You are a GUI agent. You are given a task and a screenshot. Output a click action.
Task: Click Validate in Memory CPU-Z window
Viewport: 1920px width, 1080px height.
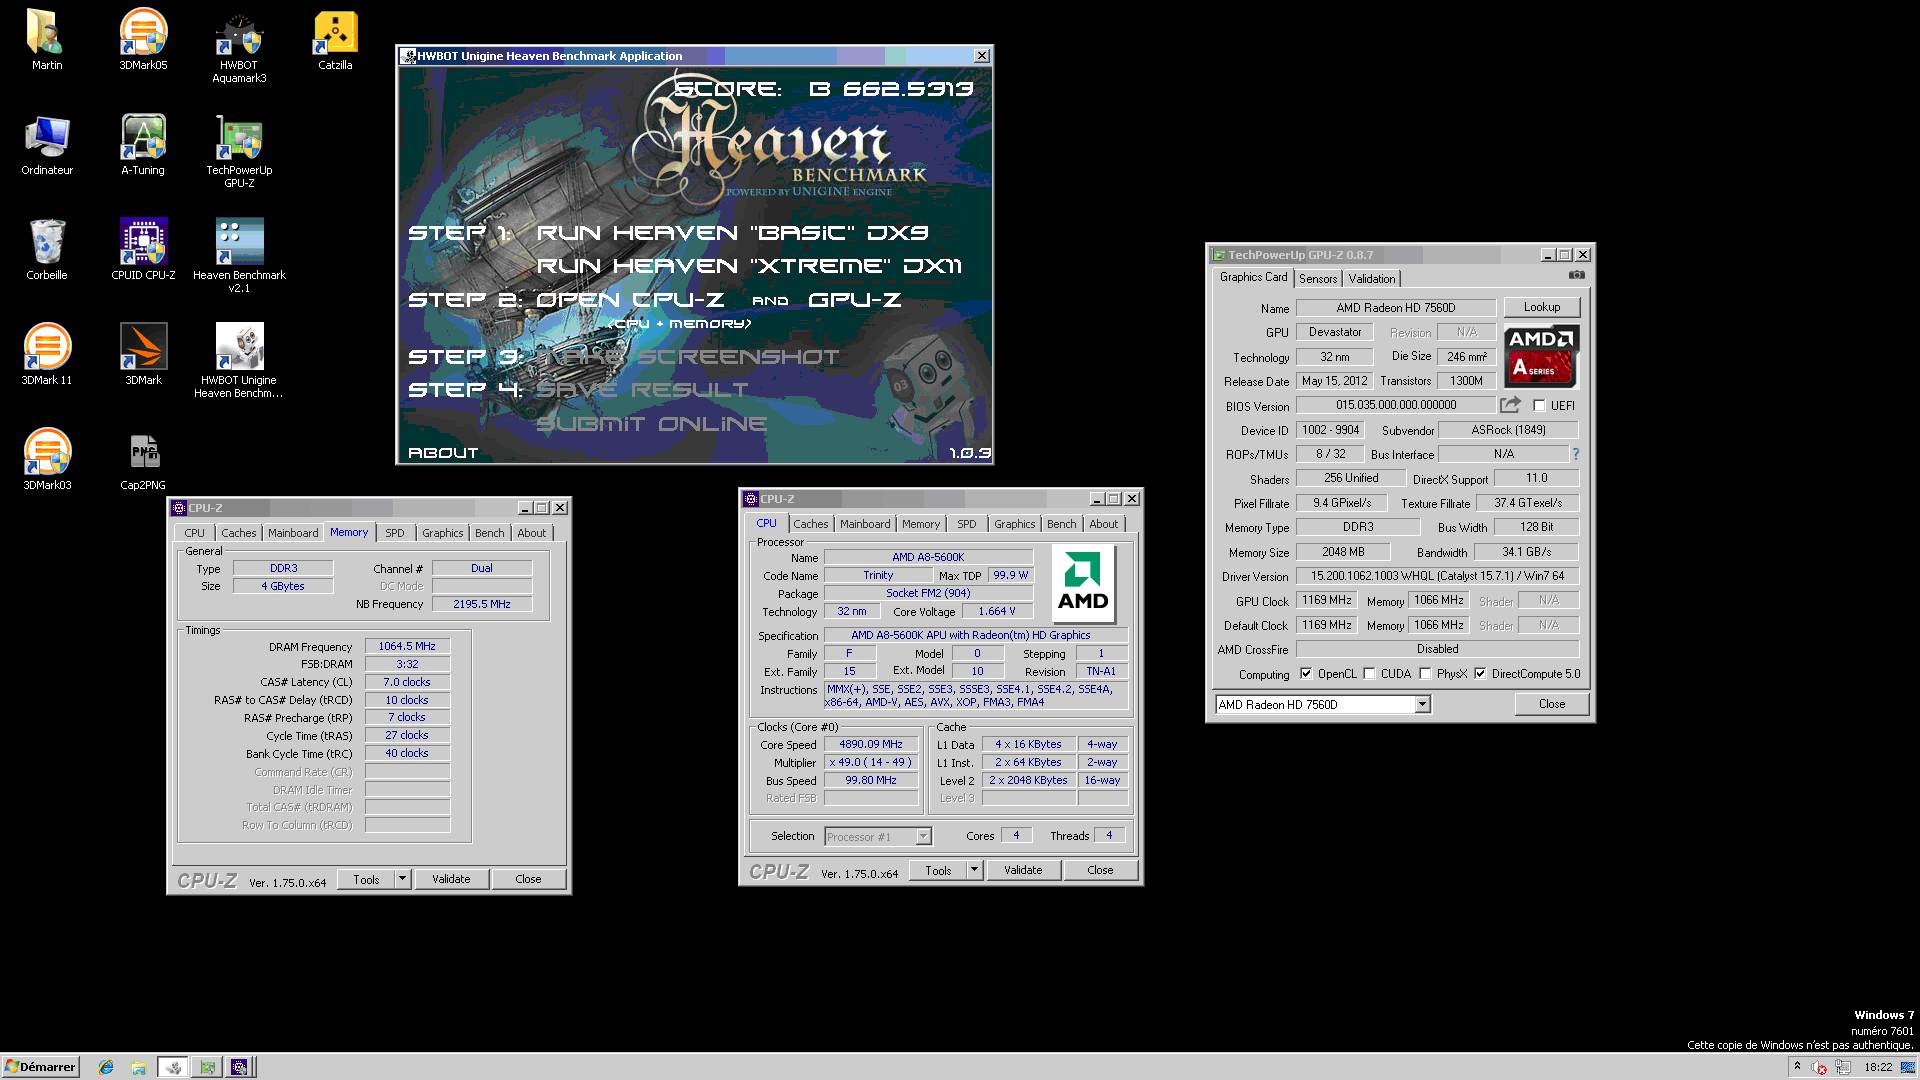point(451,879)
